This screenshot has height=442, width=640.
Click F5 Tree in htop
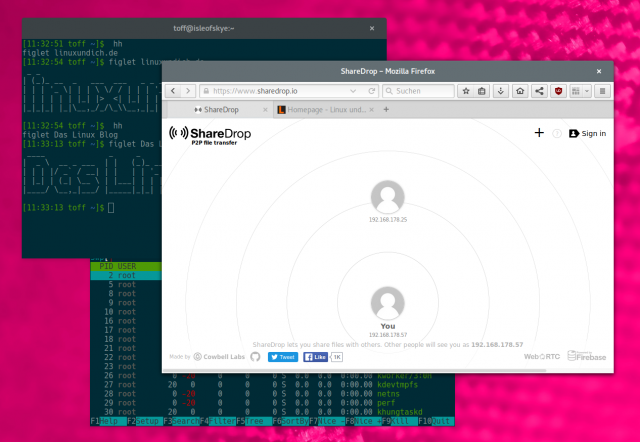click(x=254, y=421)
